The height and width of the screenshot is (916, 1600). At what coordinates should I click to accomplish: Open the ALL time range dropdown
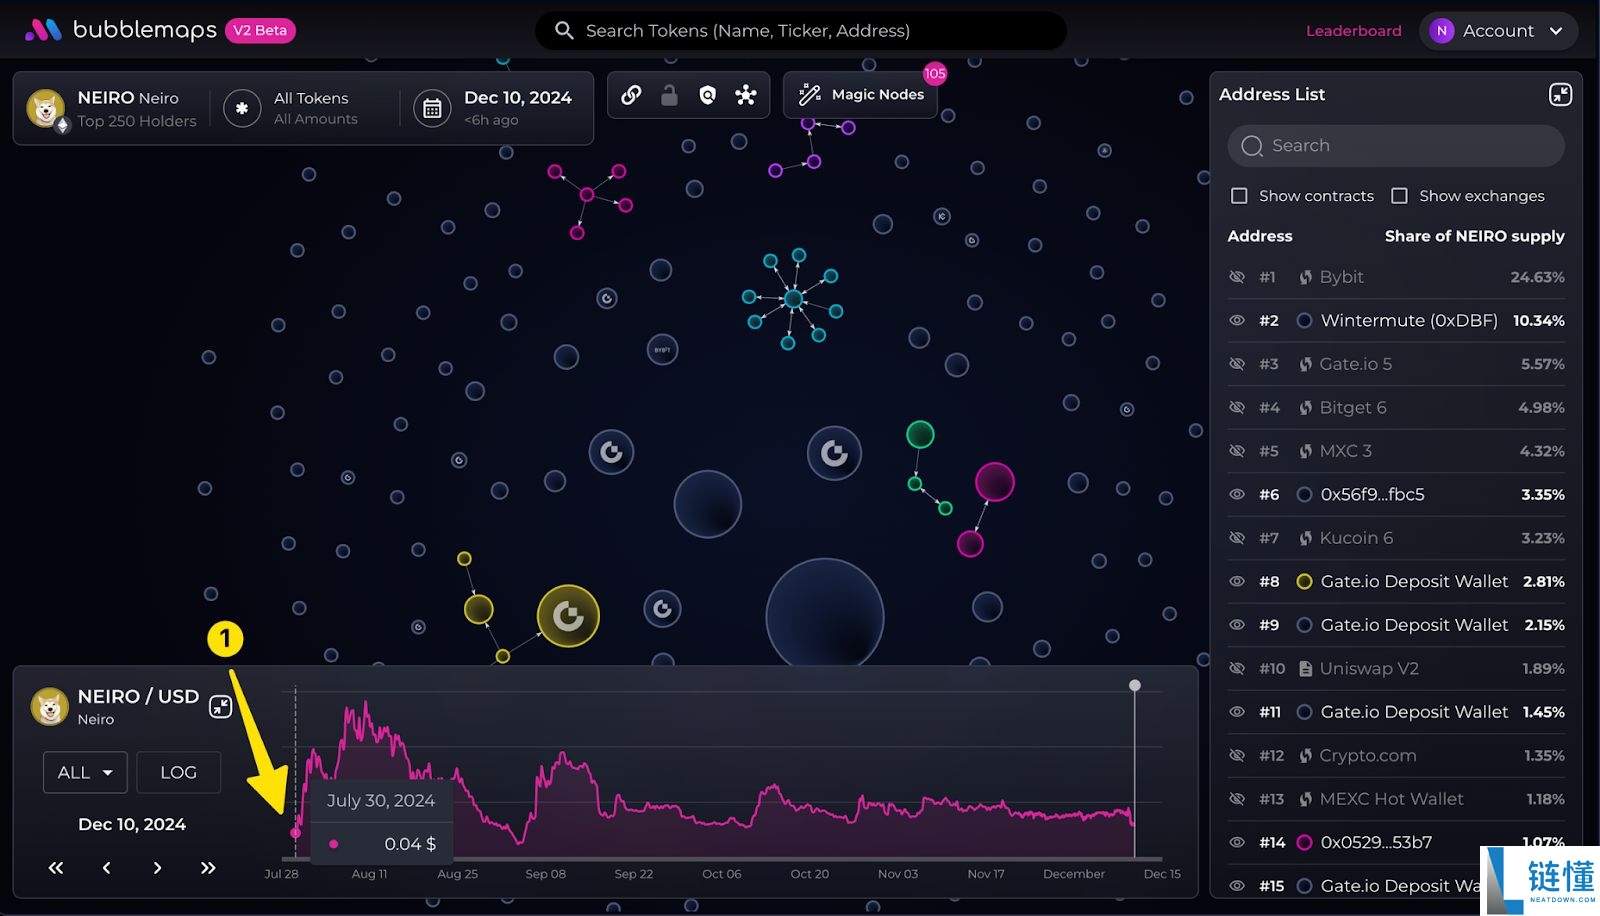click(85, 772)
